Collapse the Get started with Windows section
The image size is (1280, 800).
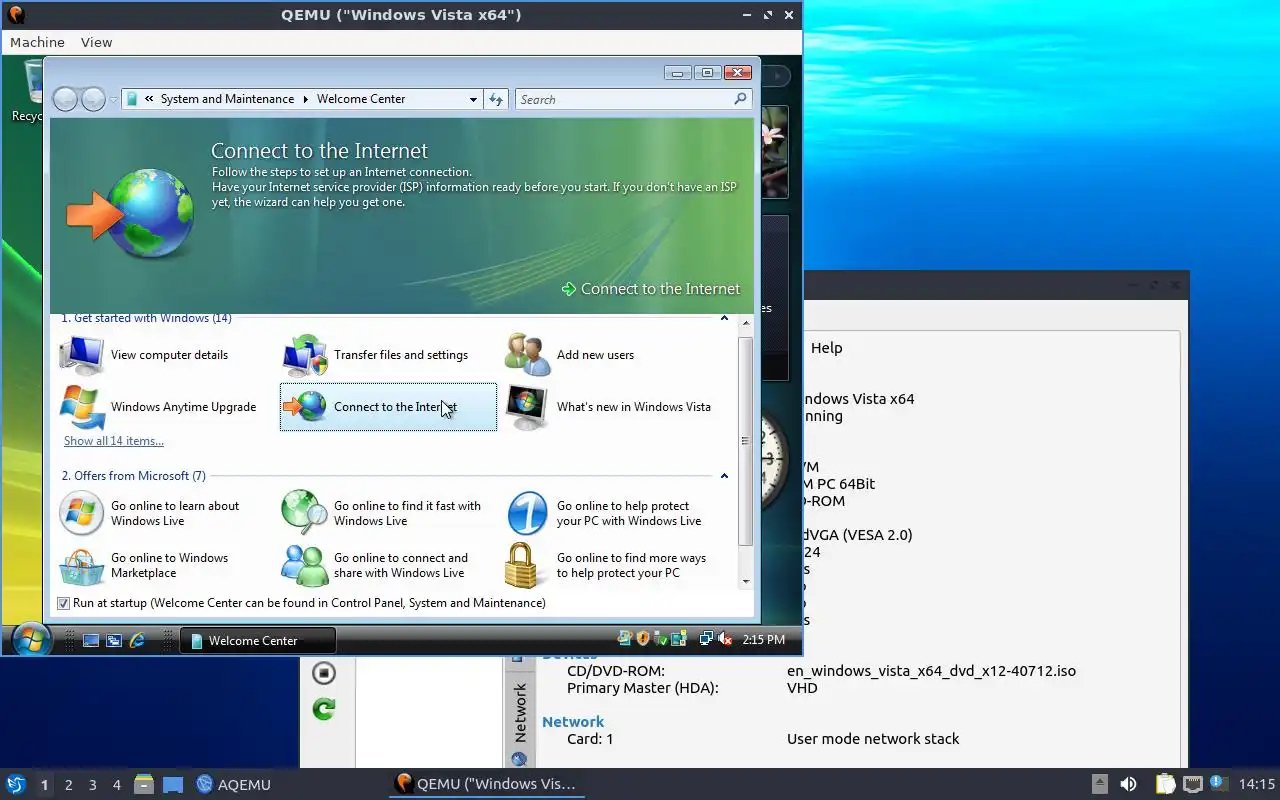point(724,318)
